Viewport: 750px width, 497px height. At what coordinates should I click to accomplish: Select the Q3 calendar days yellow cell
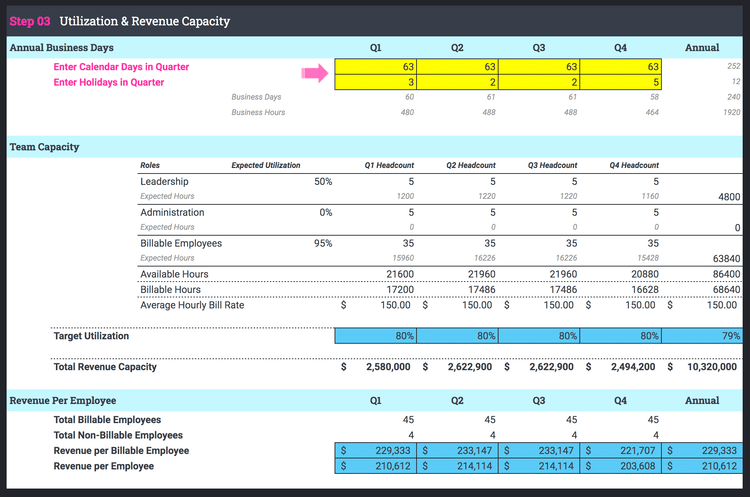click(539, 67)
